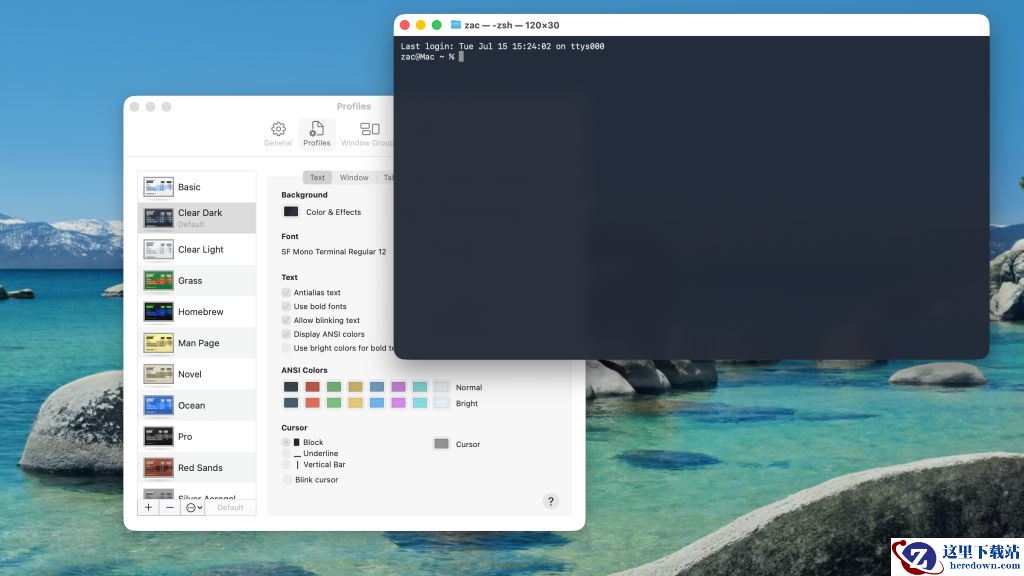Click the Bright label beside ANSI swatches
The height and width of the screenshot is (576, 1024).
[466, 404]
